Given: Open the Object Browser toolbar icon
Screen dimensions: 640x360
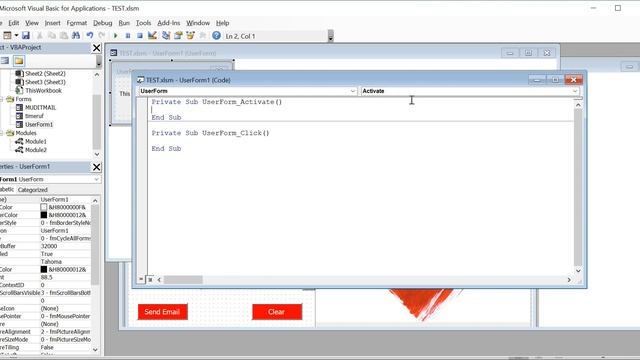Looking at the screenshot, I should [x=190, y=36].
